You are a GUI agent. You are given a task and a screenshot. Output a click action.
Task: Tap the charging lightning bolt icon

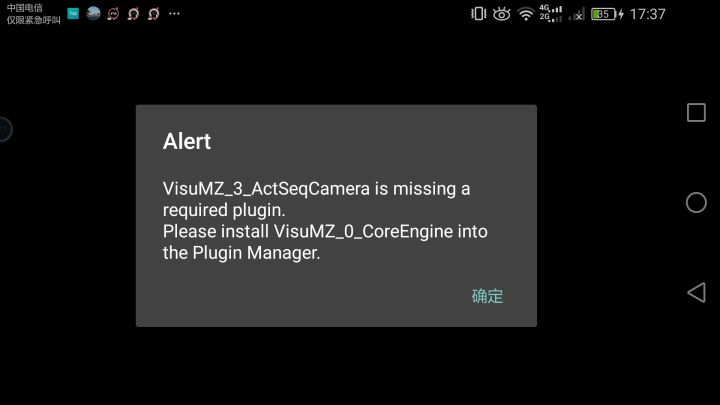[x=621, y=14]
